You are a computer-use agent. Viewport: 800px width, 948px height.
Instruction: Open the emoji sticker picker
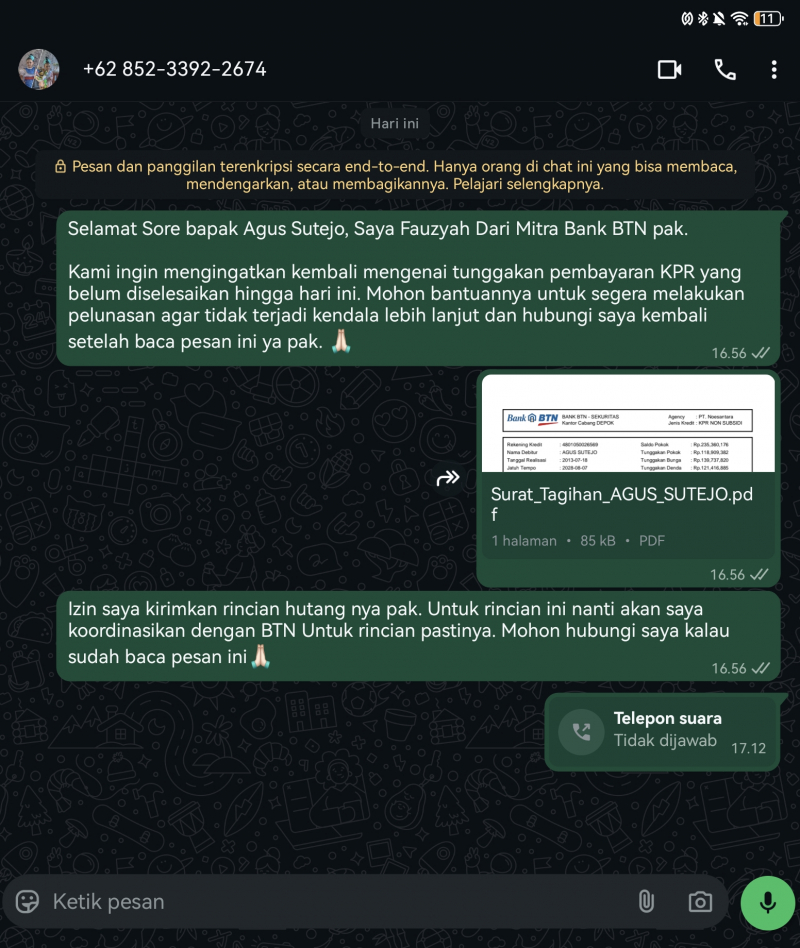(x=27, y=901)
